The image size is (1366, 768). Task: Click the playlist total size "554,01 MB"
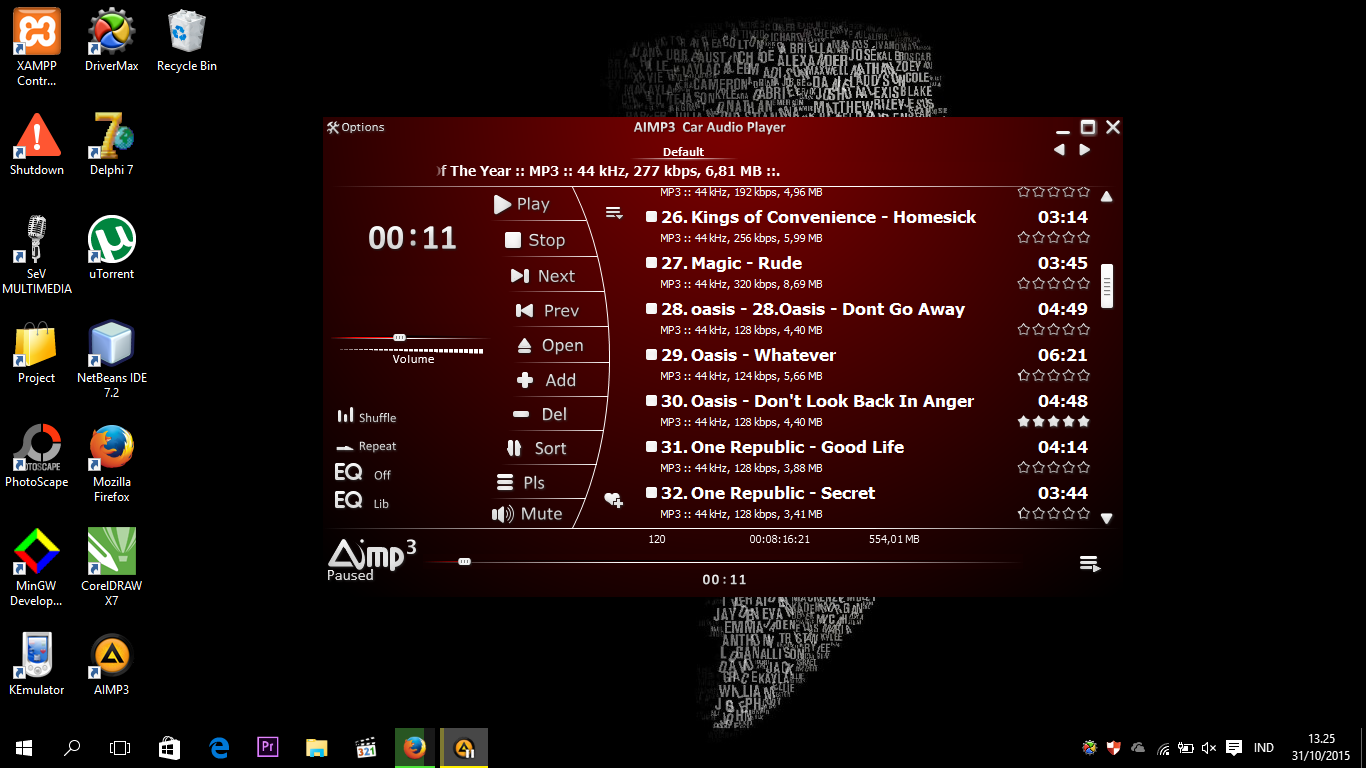pyautogui.click(x=894, y=539)
